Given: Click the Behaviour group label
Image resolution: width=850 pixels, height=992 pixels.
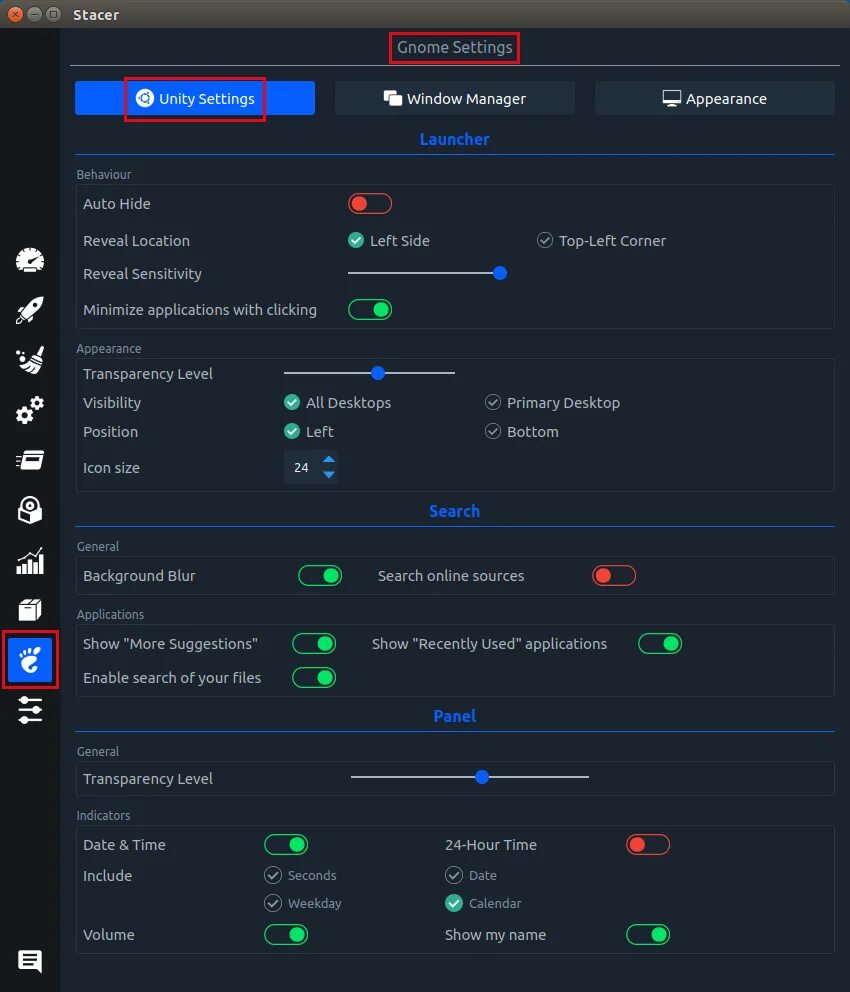Looking at the screenshot, I should point(104,175).
